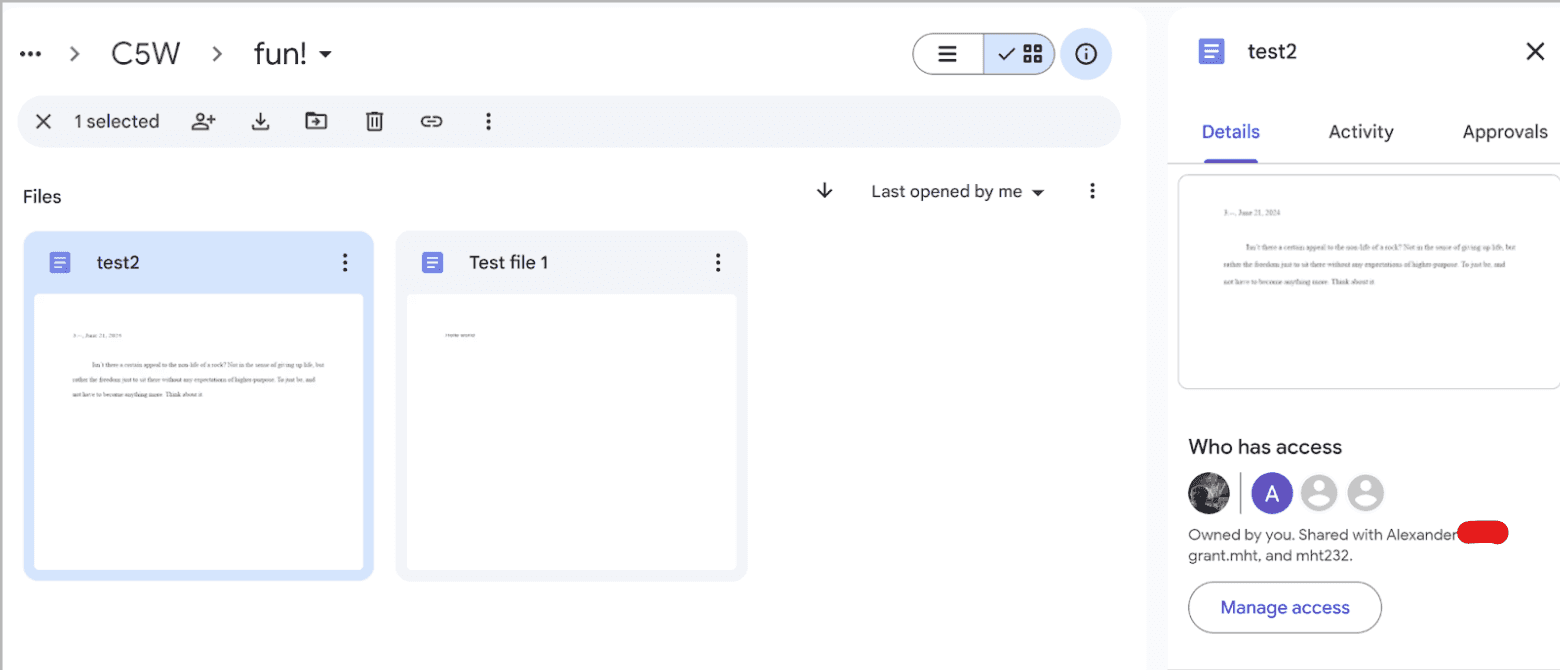
Task: Open the file details info icon
Action: [x=1086, y=54]
